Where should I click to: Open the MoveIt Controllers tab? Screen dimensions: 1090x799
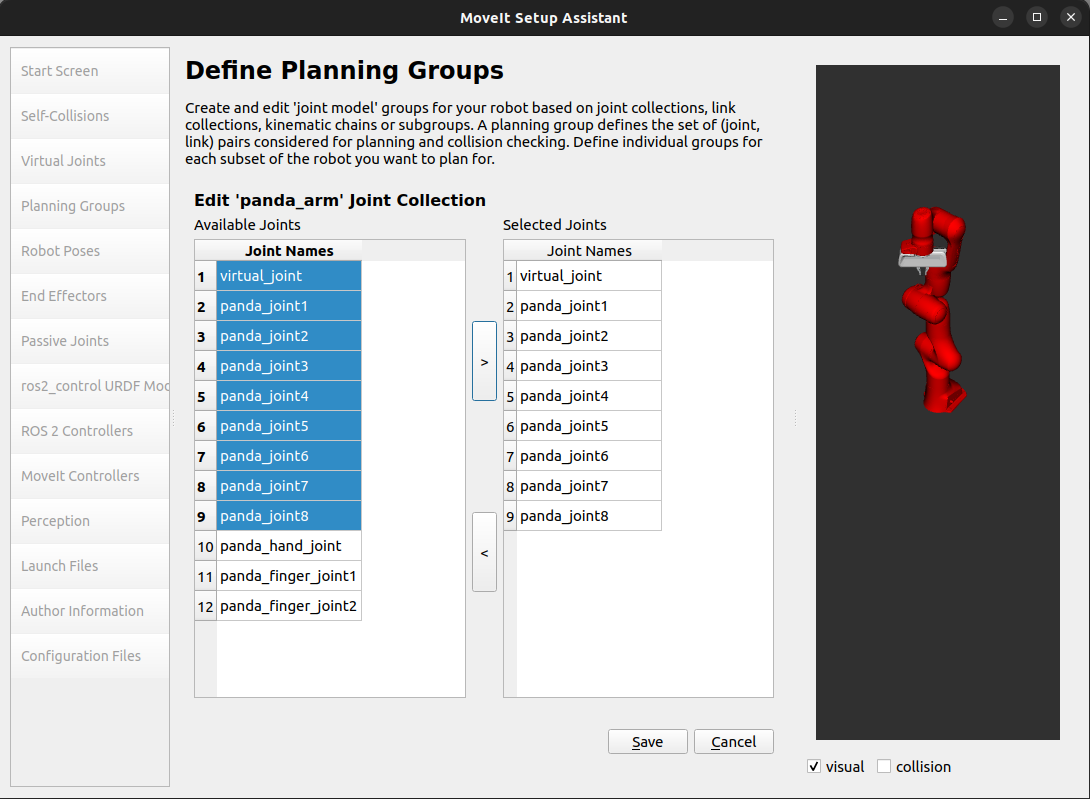tap(80, 476)
